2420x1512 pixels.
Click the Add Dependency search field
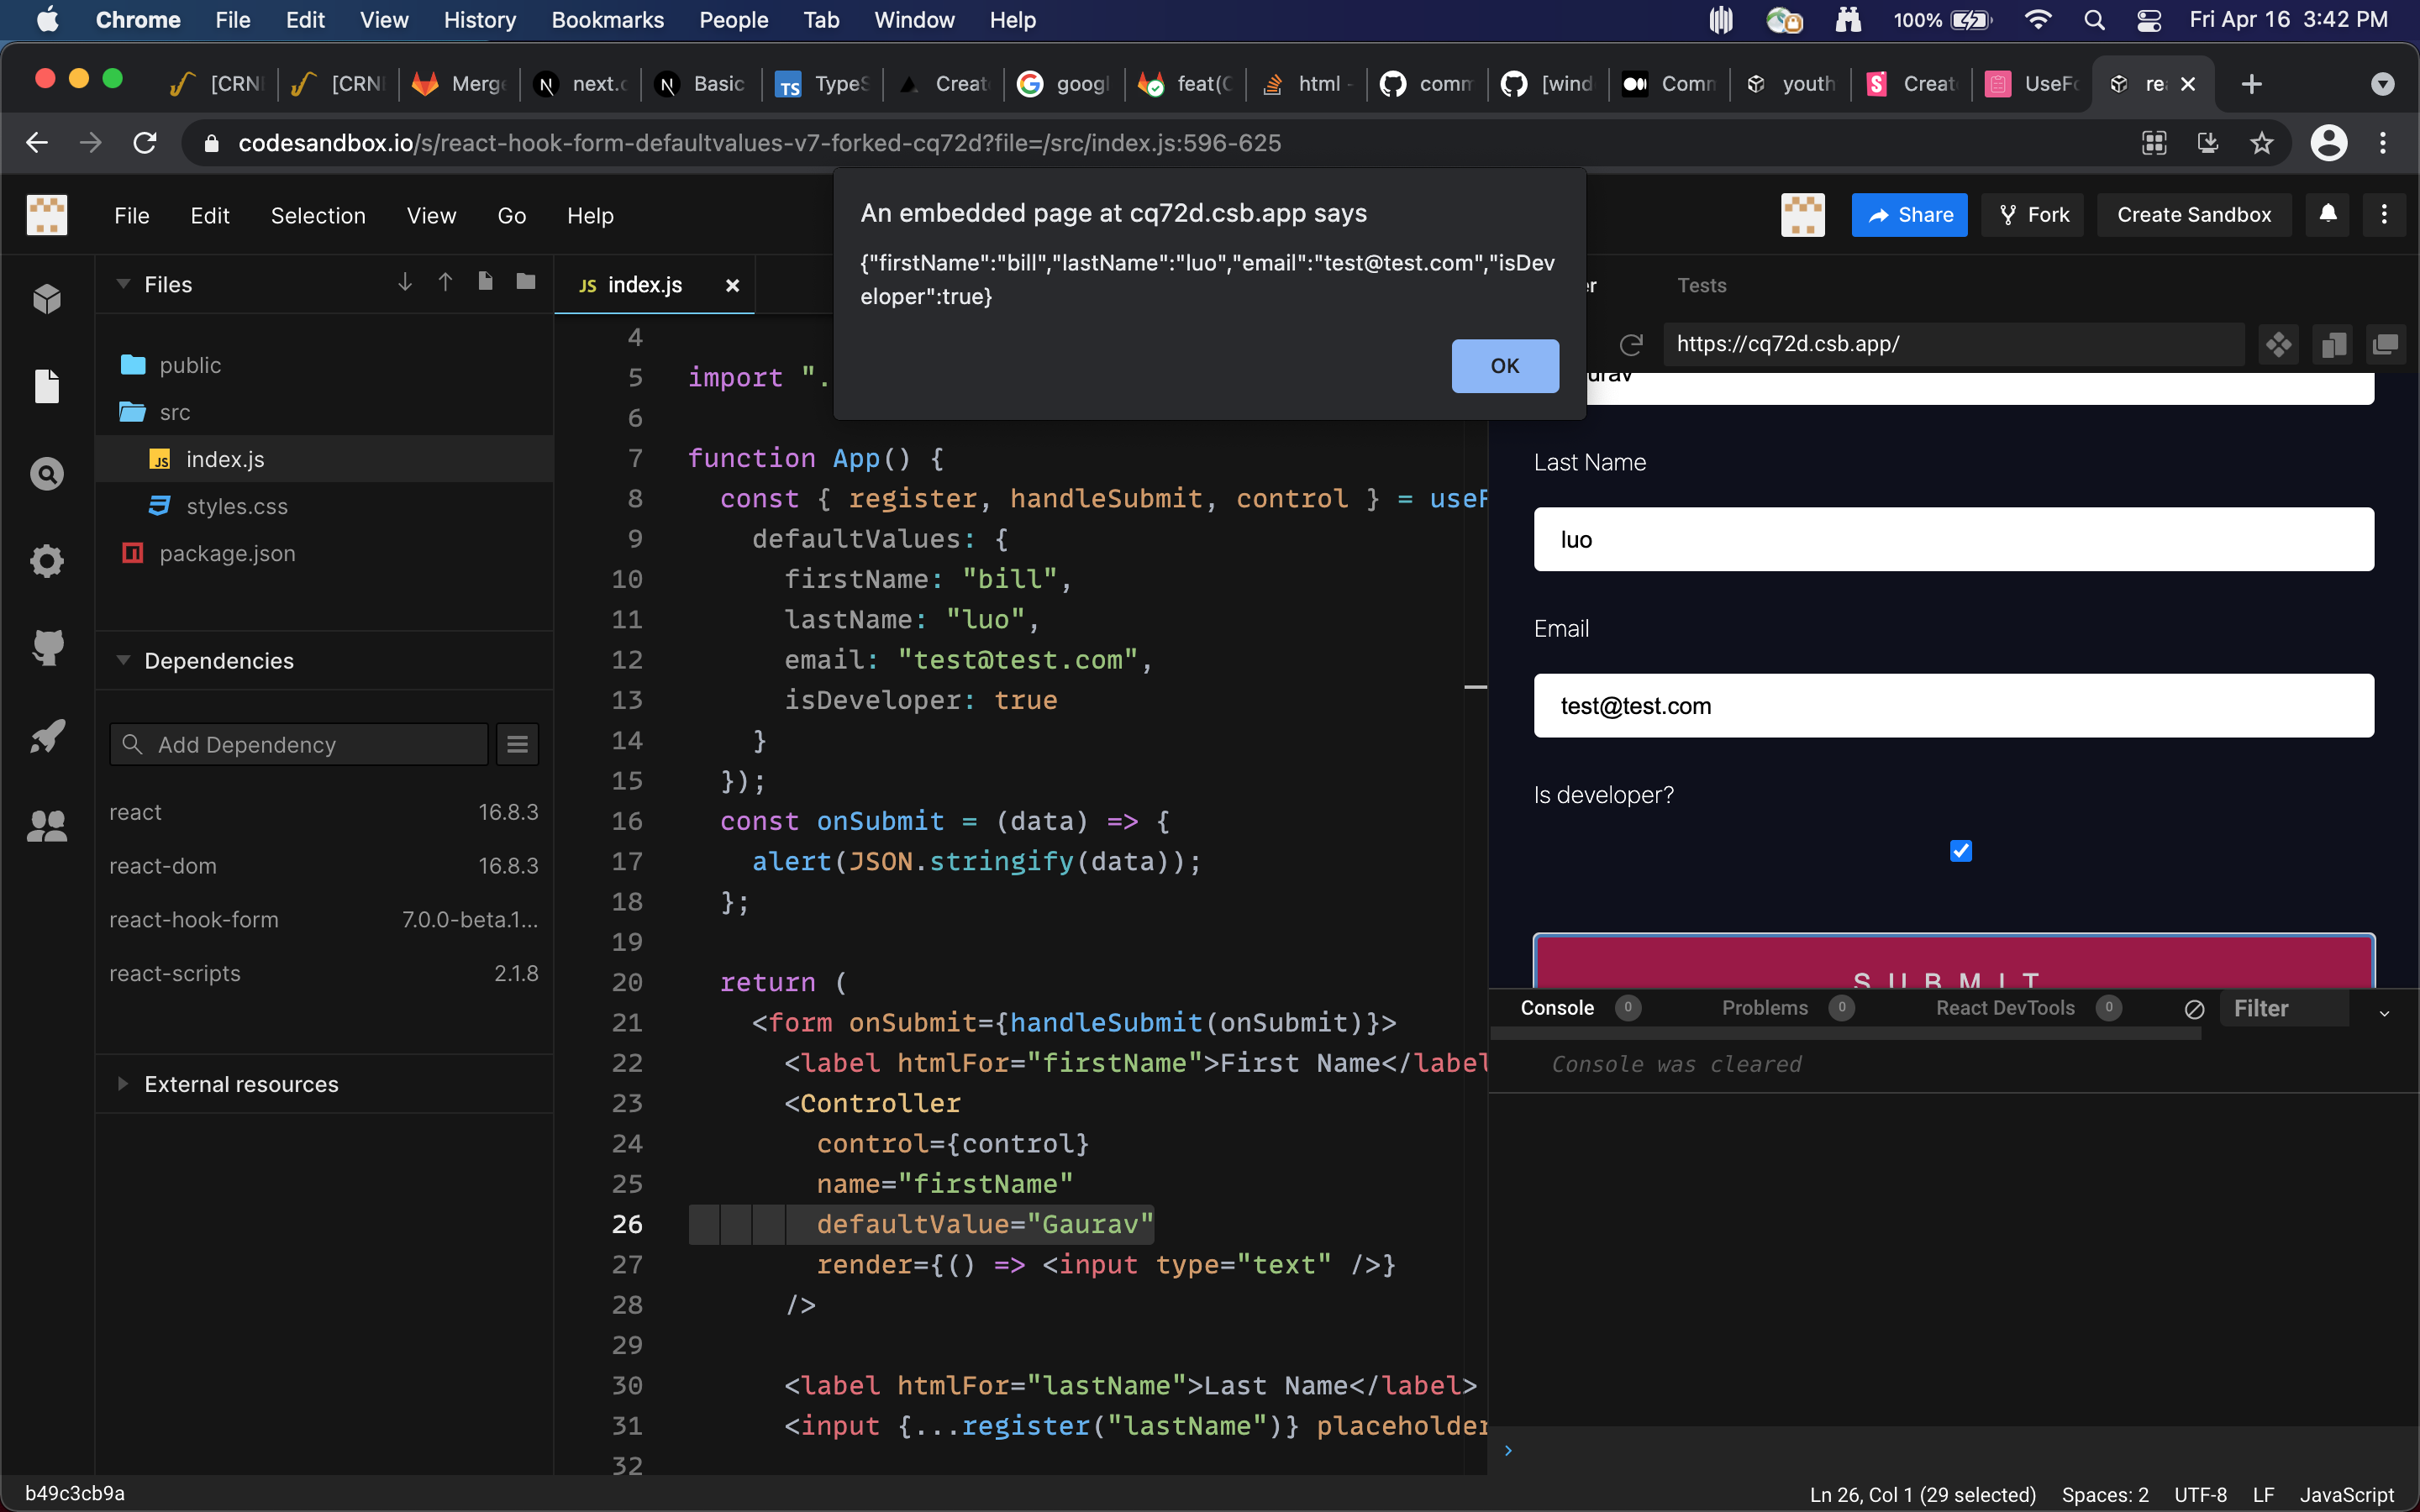[300, 745]
